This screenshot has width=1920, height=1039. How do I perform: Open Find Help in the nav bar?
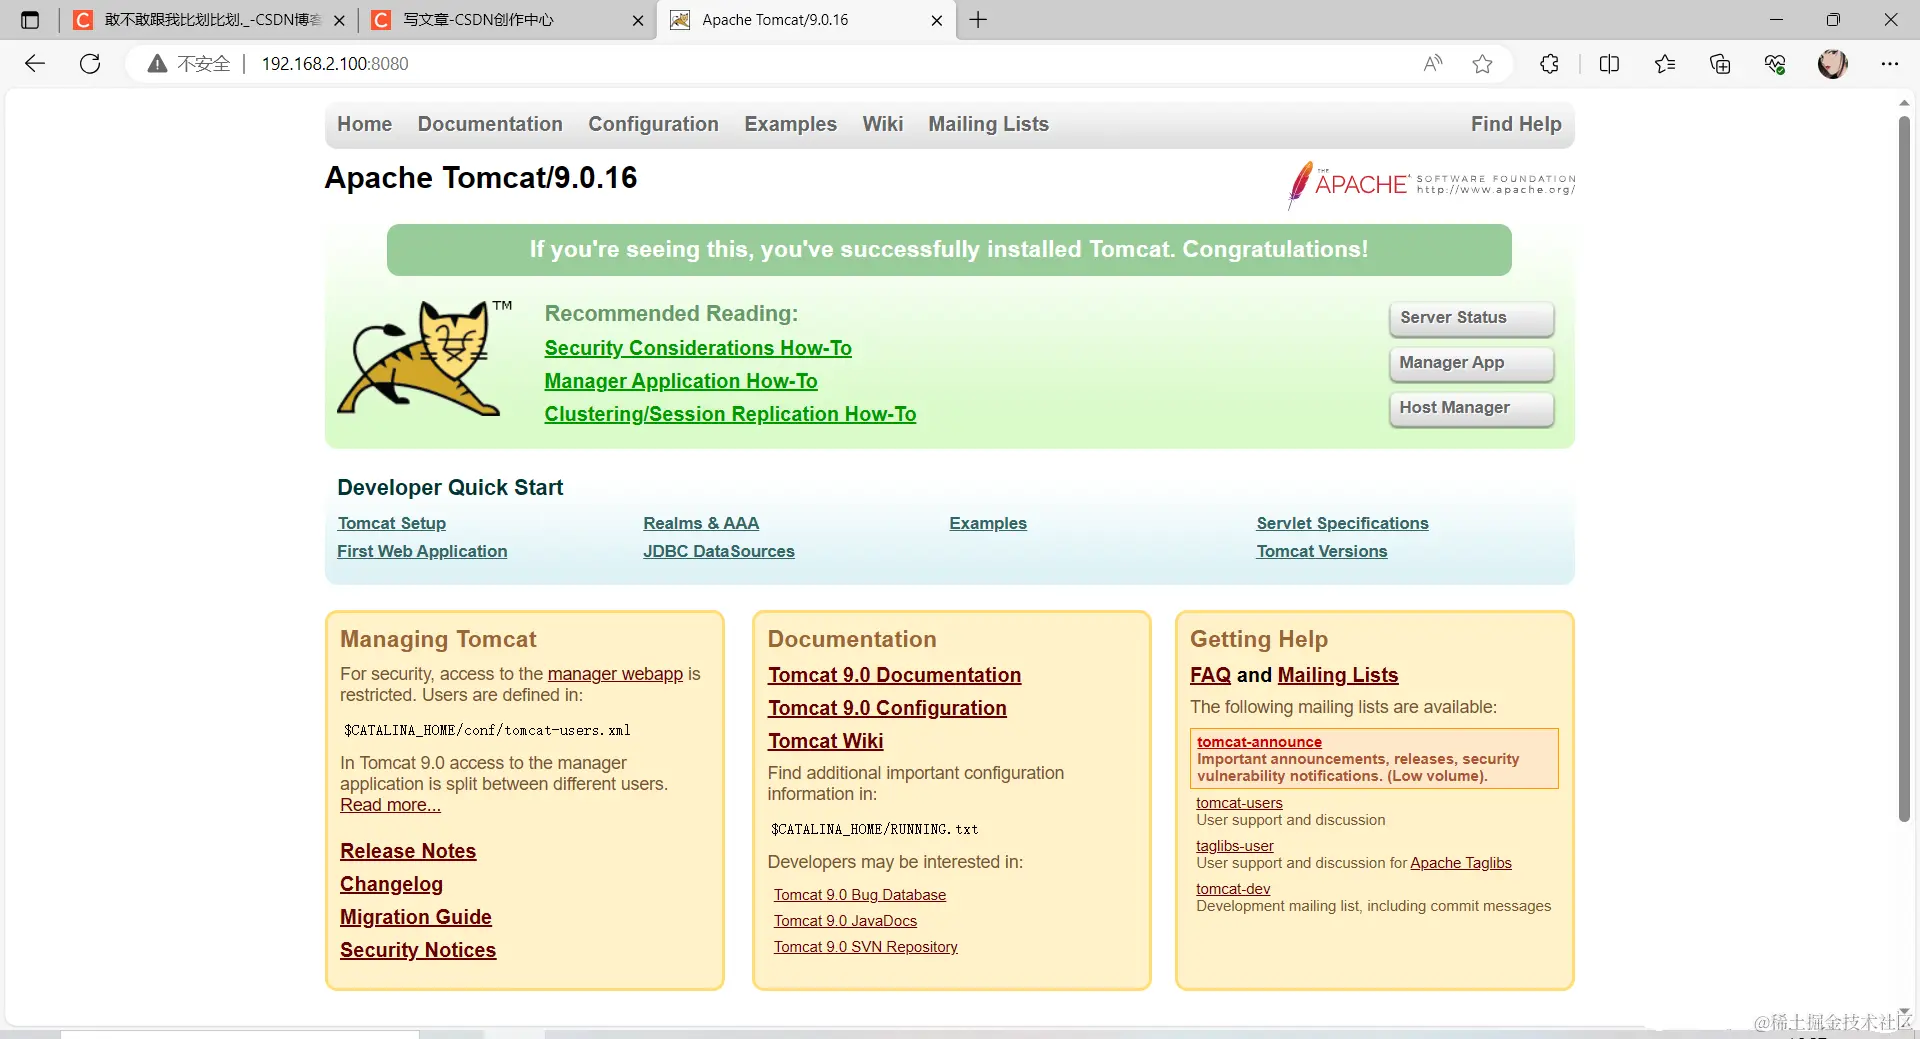[1515, 124]
